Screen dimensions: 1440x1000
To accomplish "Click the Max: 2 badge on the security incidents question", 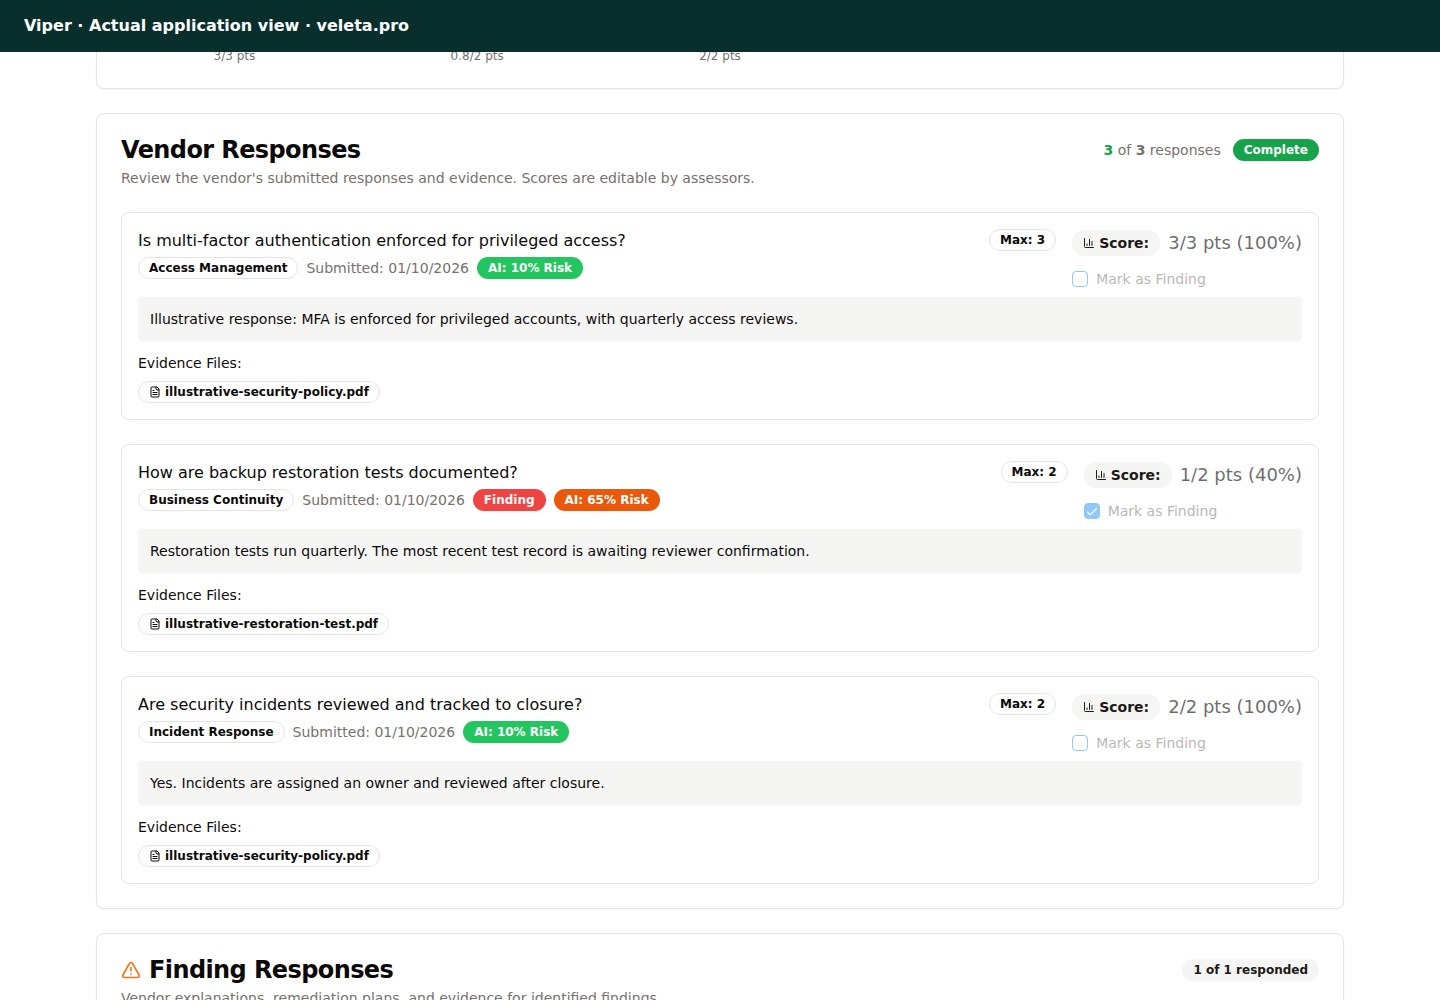I will pyautogui.click(x=1022, y=704).
